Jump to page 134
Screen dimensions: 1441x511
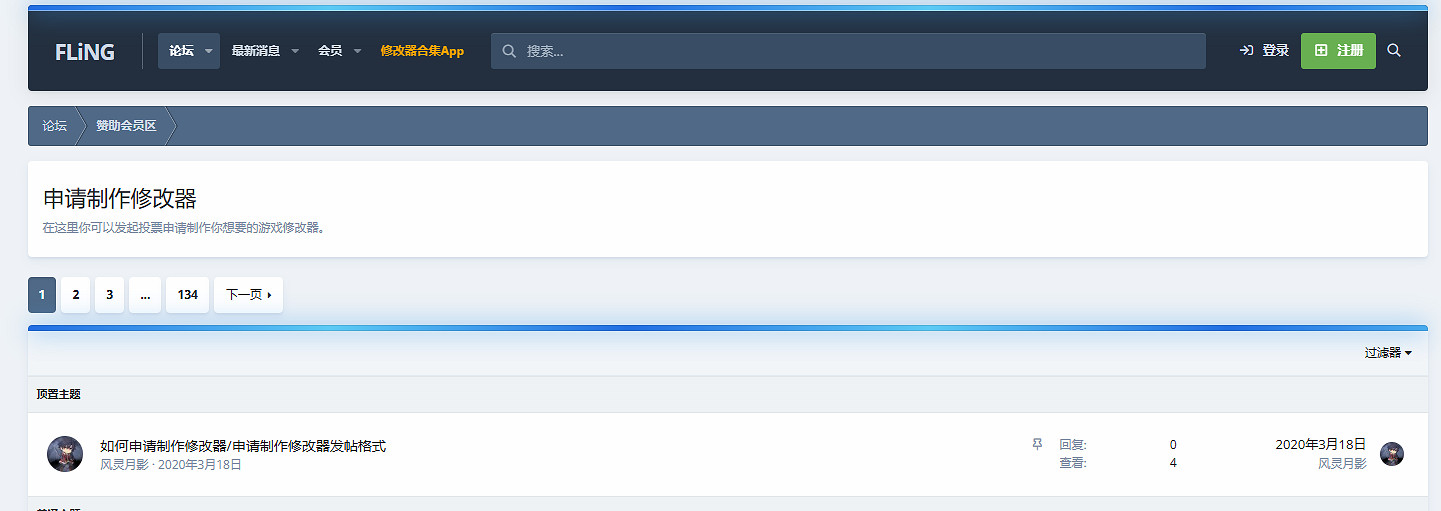point(187,295)
